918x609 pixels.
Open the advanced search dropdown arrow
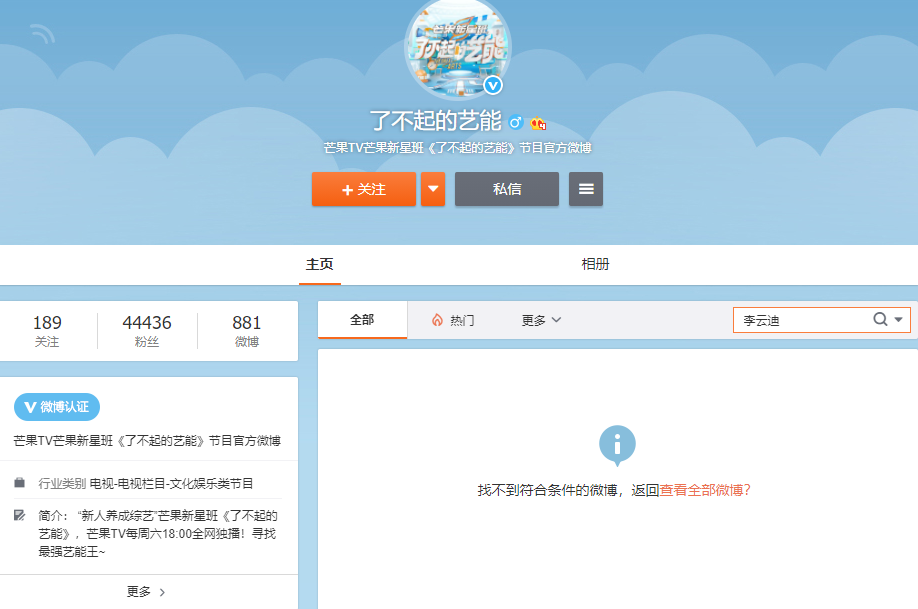[899, 320]
